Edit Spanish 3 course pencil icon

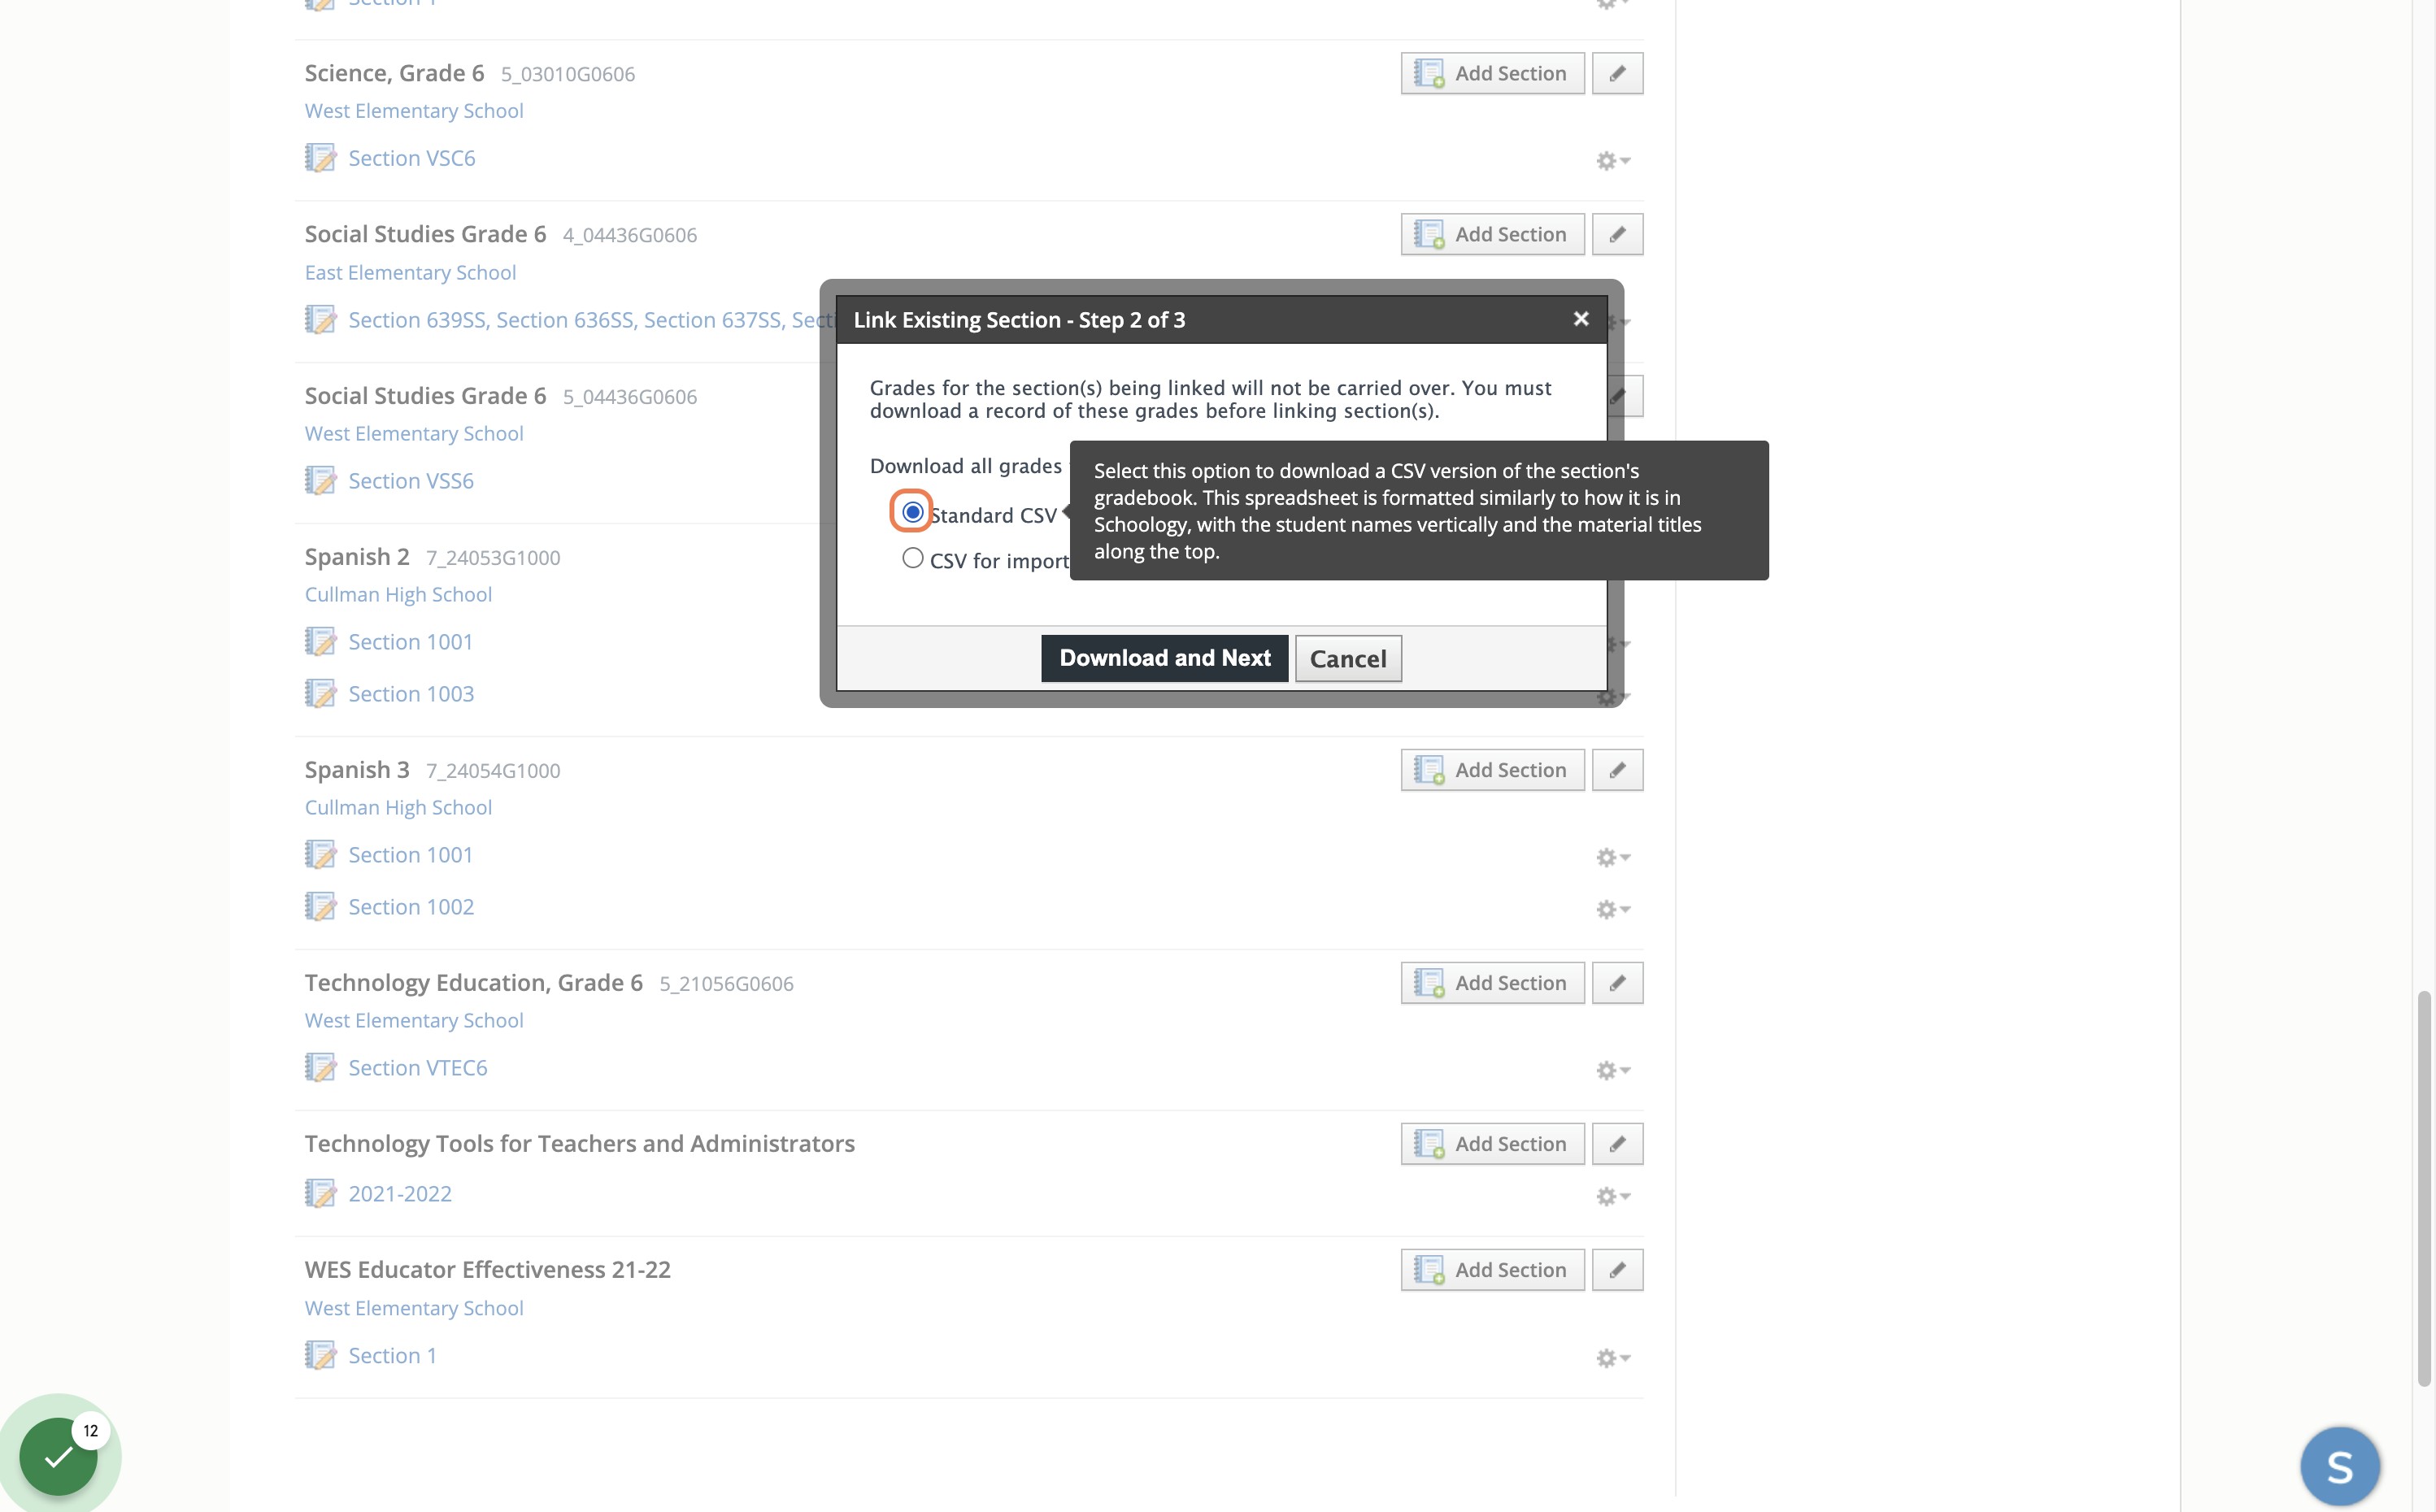click(x=1617, y=770)
